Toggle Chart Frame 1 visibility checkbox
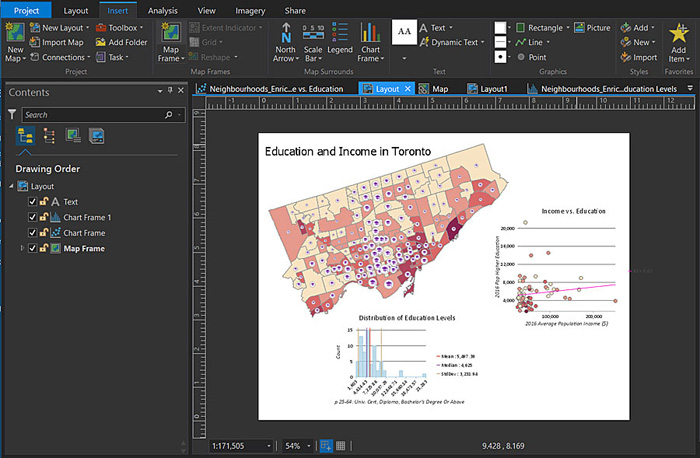Viewport: 700px width, 458px height. (33, 217)
